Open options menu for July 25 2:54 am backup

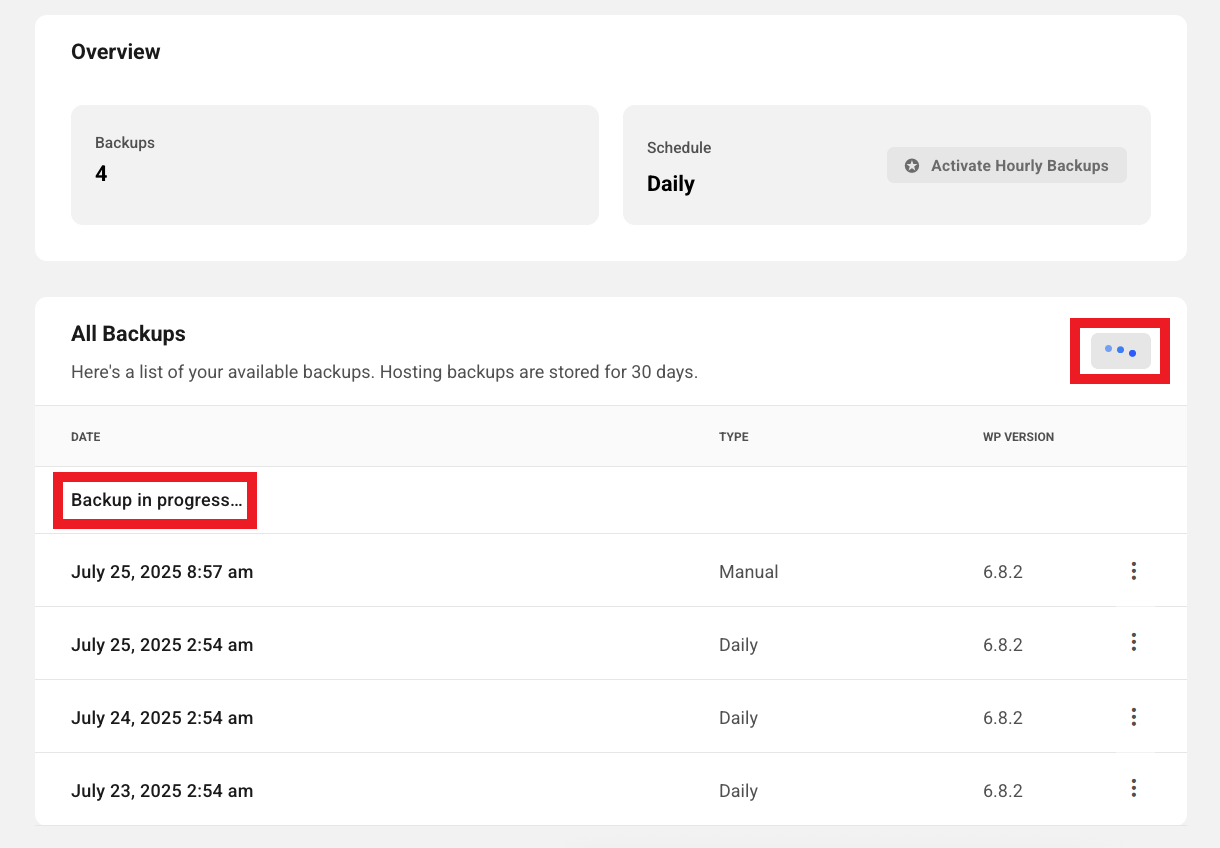[x=1133, y=642]
